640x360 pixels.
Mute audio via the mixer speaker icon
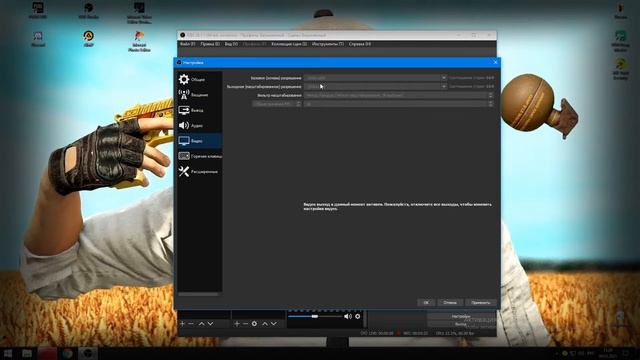point(347,316)
